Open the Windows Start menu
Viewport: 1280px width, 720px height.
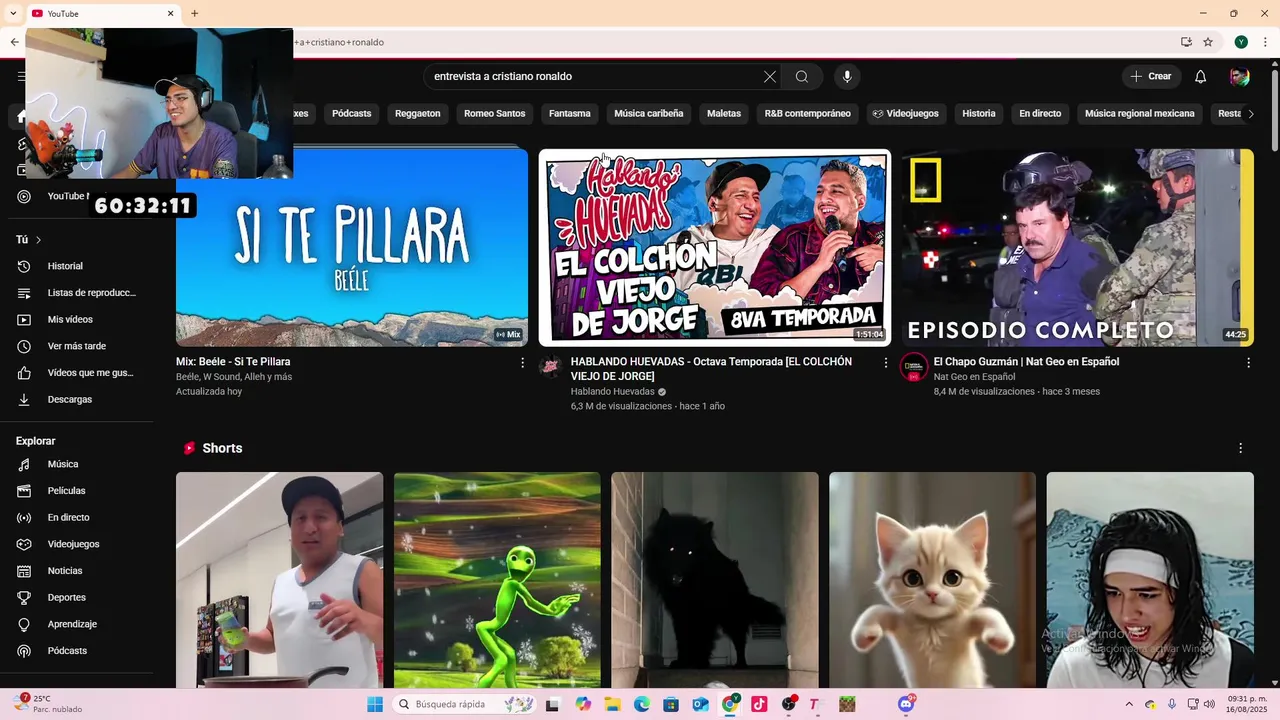pos(375,705)
